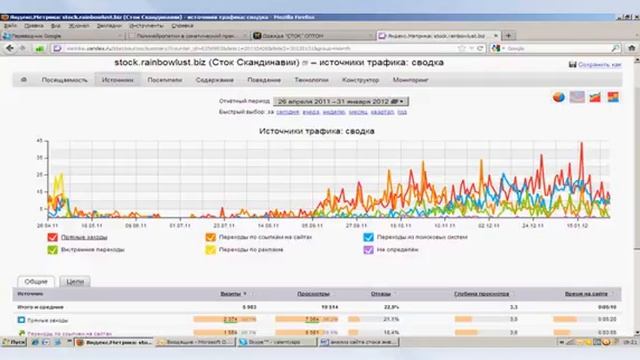Viewport: 640px width, 360px height.
Task: Open the Технологии menu in Metrika navigation
Action: click(311, 80)
